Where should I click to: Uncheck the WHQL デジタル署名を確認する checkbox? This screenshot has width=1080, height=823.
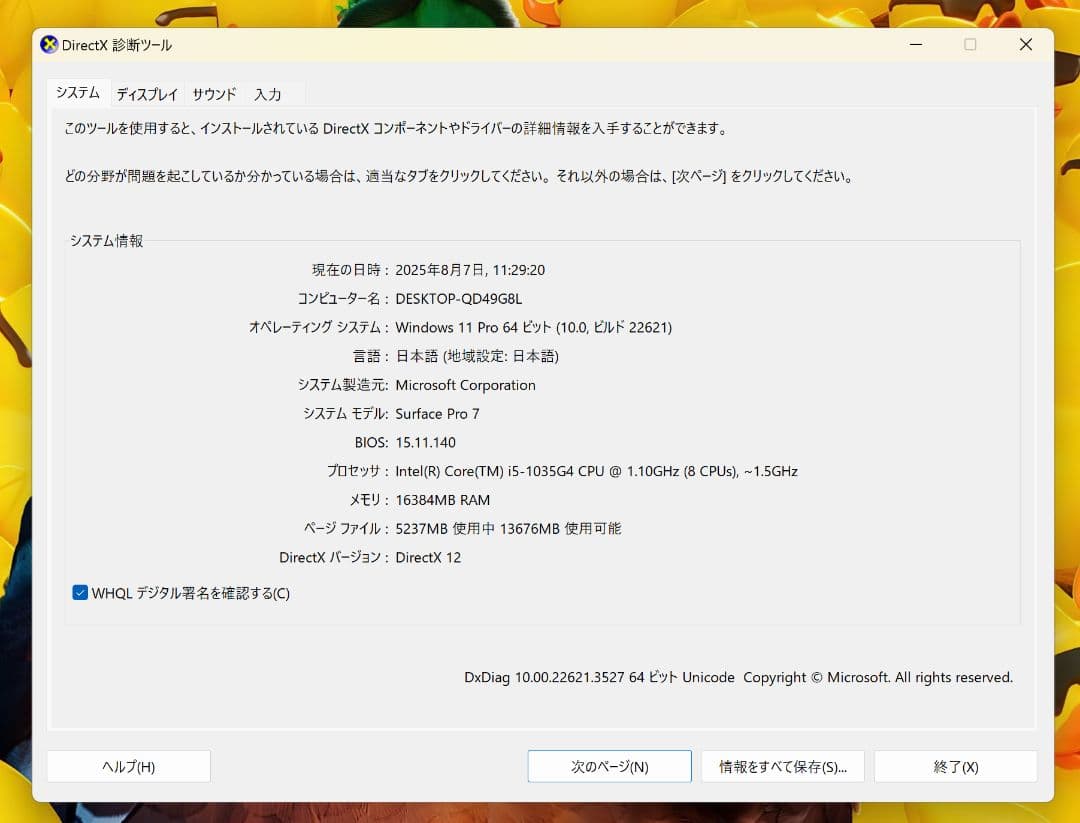pyautogui.click(x=80, y=592)
